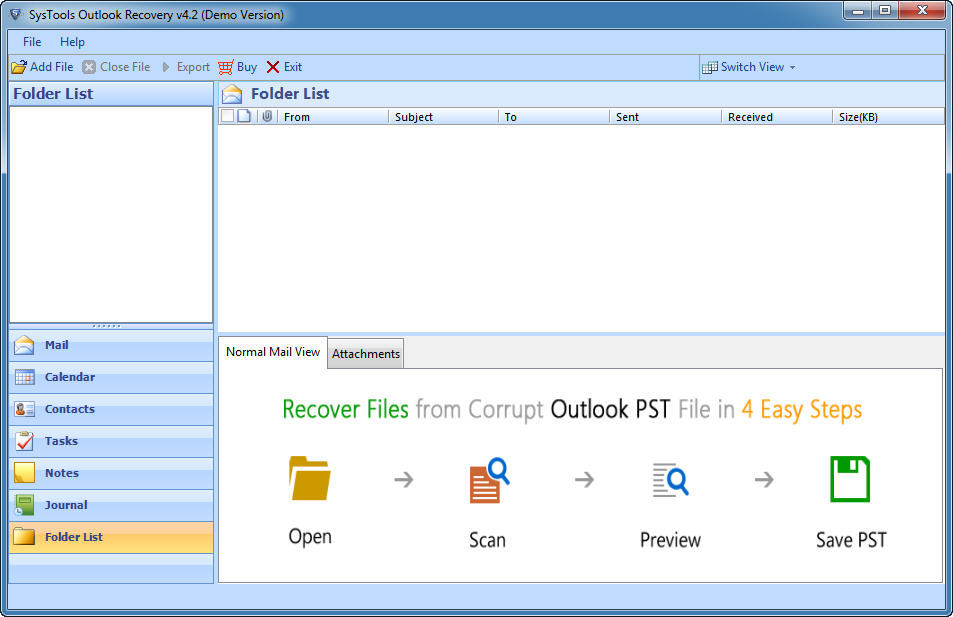This screenshot has width=953, height=617.
Task: Click the Scan step icon
Action: pyautogui.click(x=489, y=480)
